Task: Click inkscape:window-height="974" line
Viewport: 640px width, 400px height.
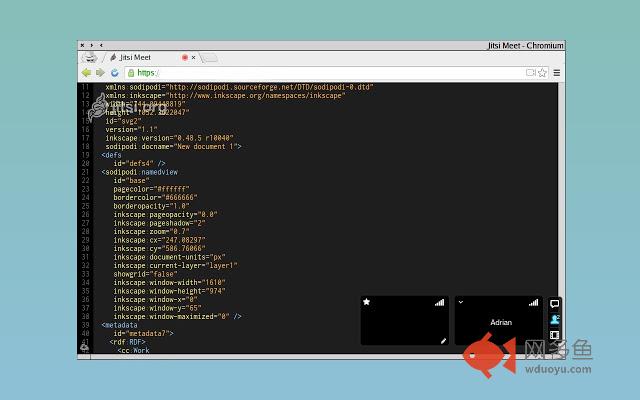Action: tap(169, 291)
